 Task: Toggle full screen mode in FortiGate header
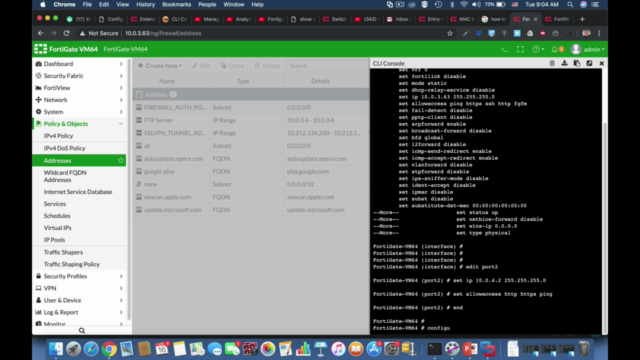(x=520, y=49)
